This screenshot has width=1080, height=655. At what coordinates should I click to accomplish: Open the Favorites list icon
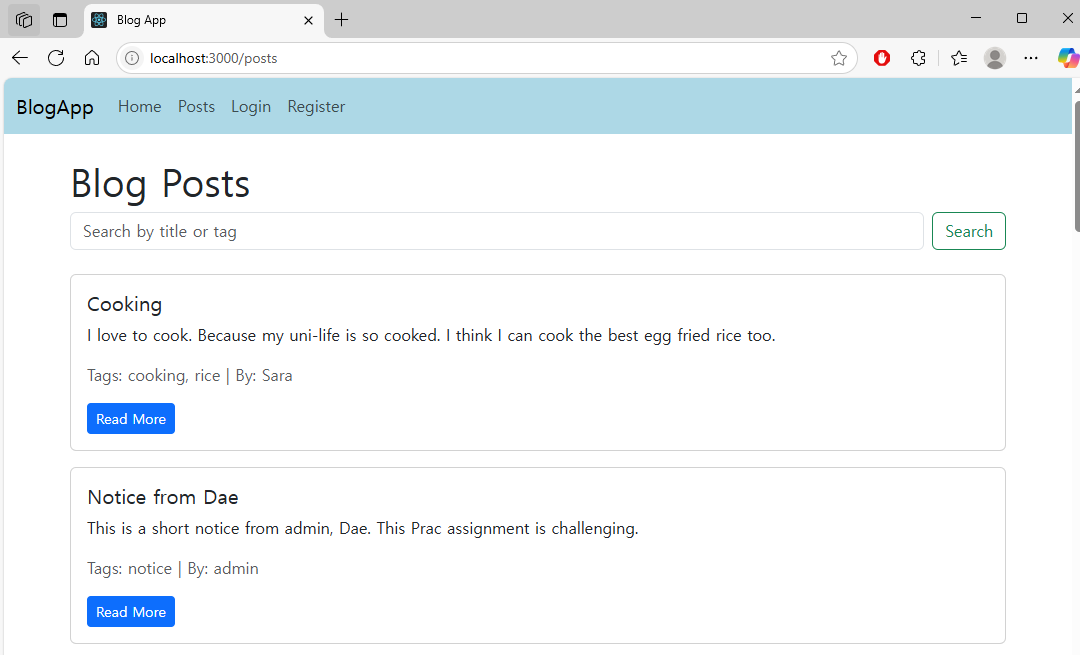click(959, 58)
